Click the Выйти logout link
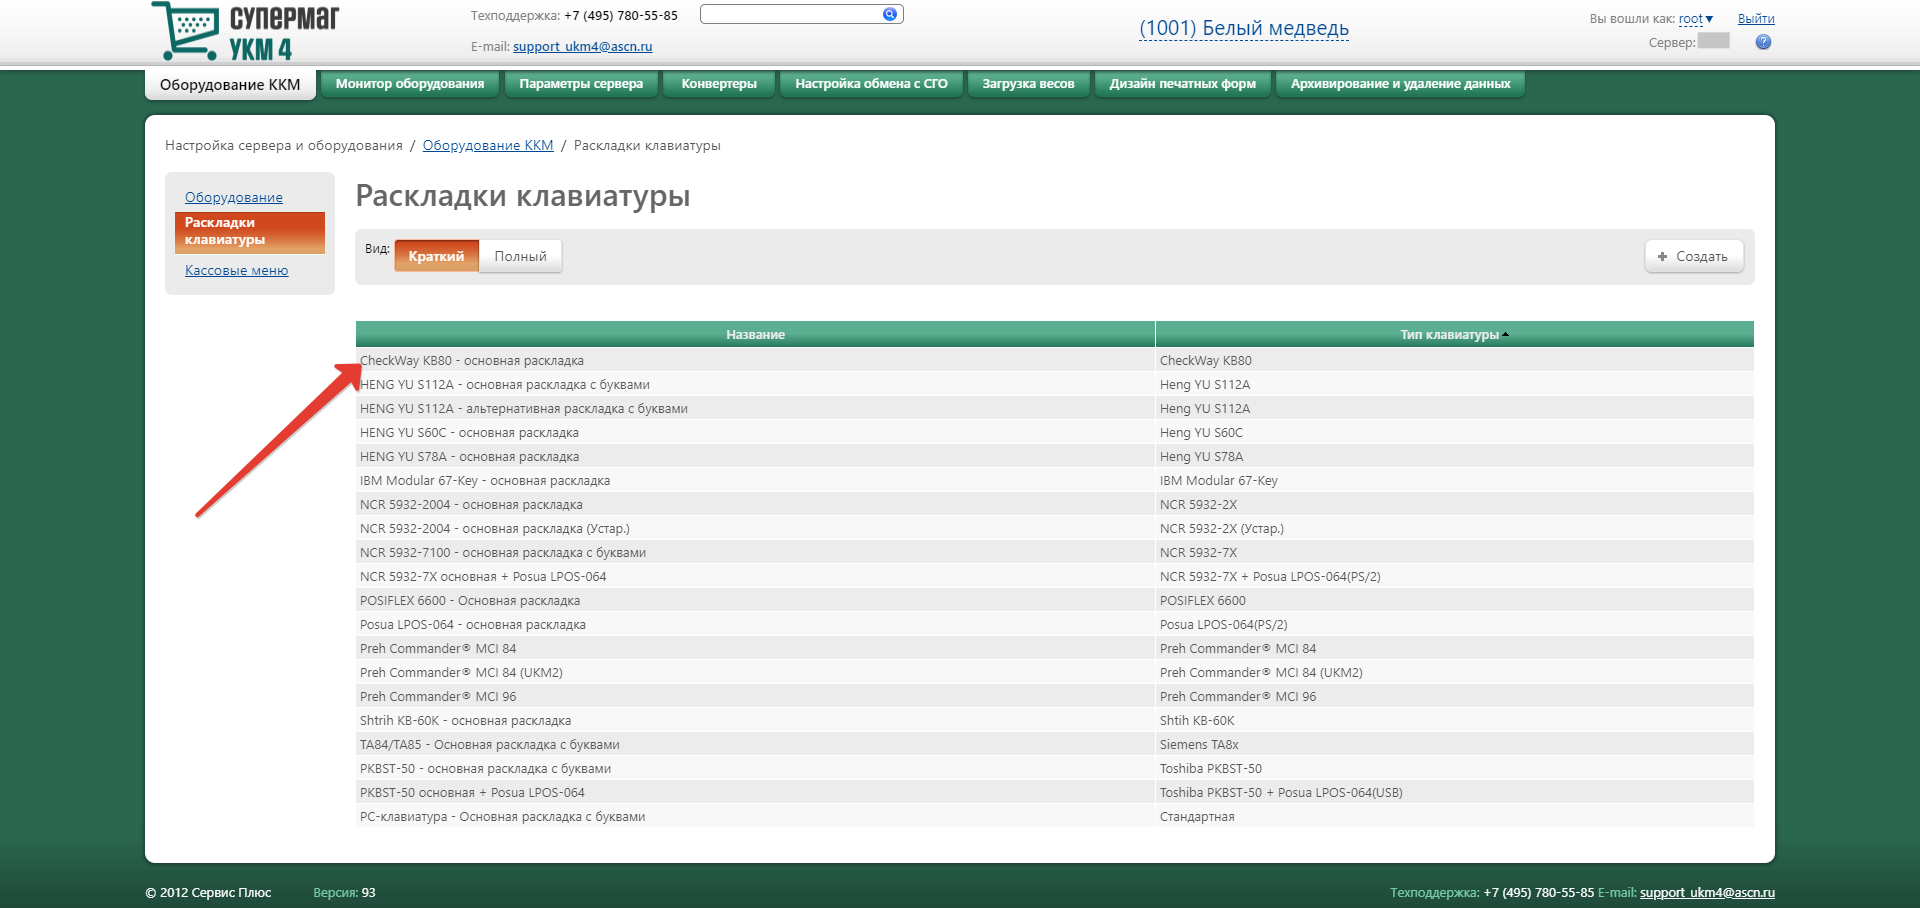Screen dimensions: 1920x908 (x=1756, y=19)
